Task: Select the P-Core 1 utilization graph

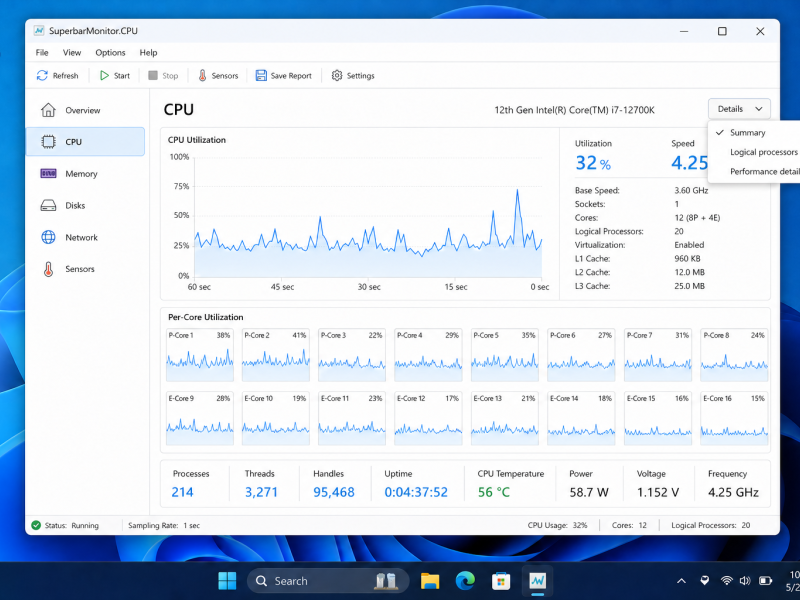Action: coord(199,355)
